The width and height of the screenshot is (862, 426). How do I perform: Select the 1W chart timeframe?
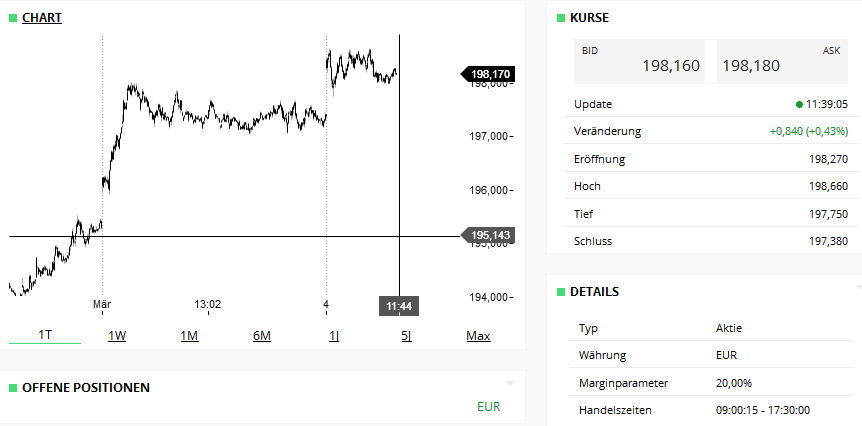[x=117, y=335]
